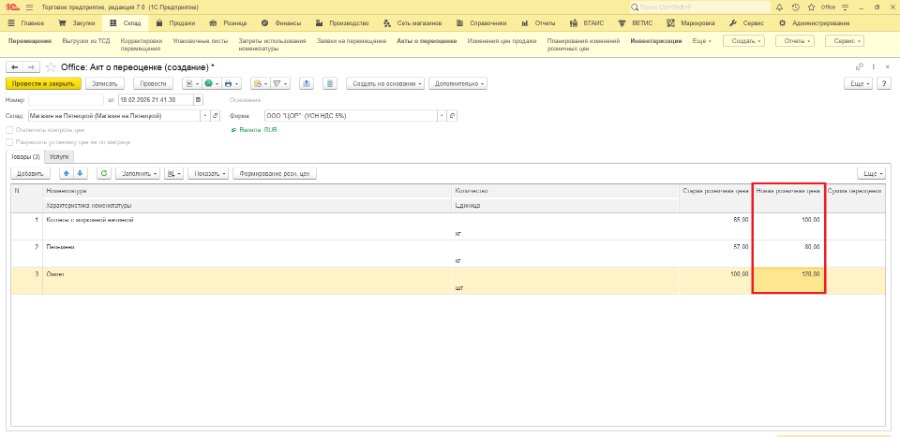This screenshot has width=900, height=437.
Task: Open the Закупки section with cart icon
Action: tap(77, 23)
